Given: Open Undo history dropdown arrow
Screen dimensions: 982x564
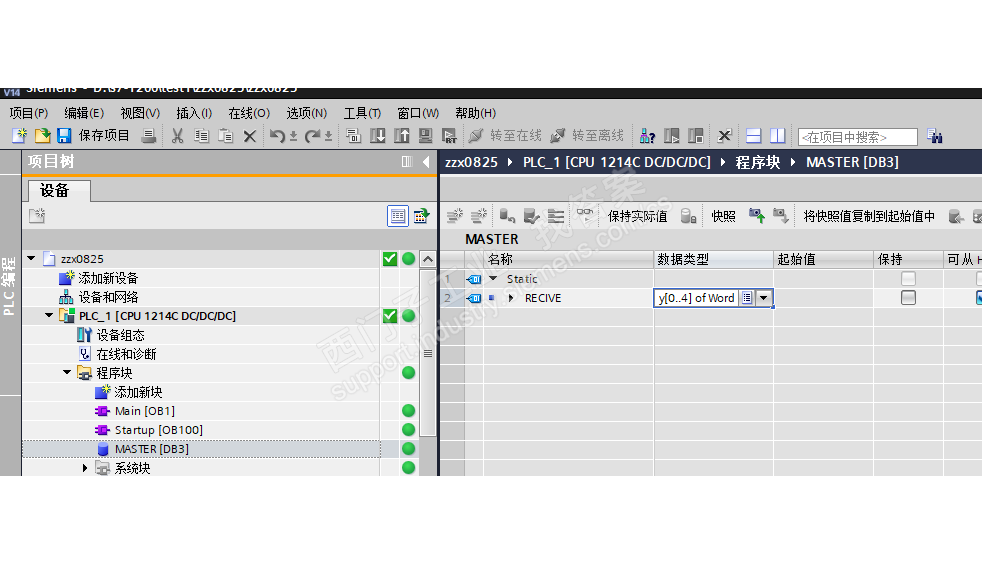Looking at the screenshot, I should point(293,136).
